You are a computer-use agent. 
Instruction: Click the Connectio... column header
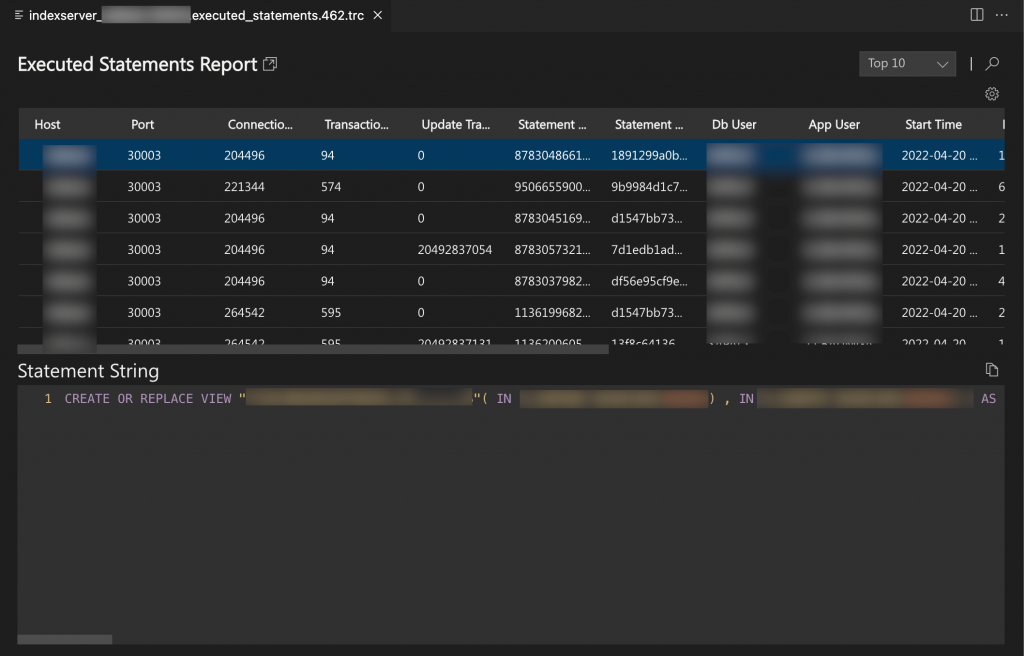tap(260, 124)
